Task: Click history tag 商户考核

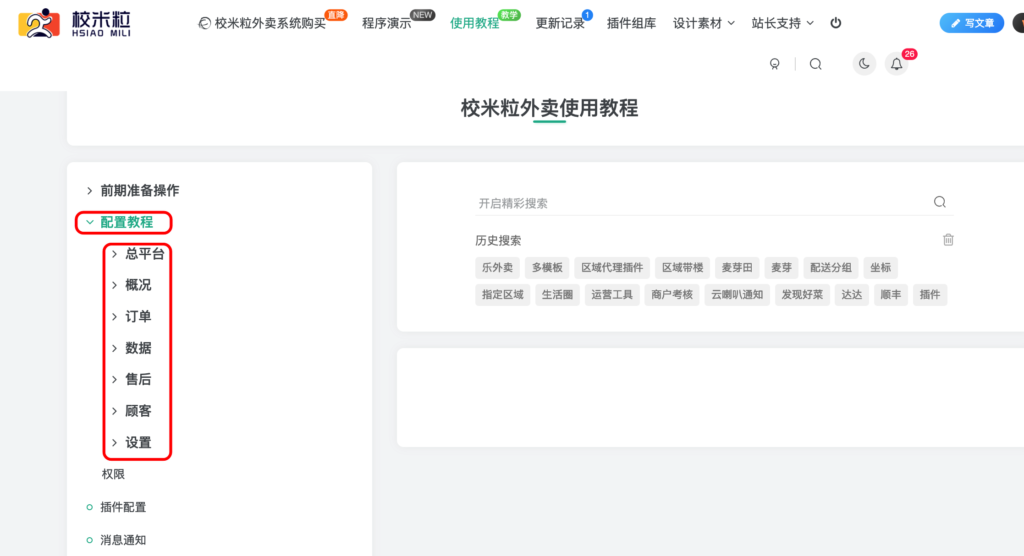Action: [x=671, y=295]
